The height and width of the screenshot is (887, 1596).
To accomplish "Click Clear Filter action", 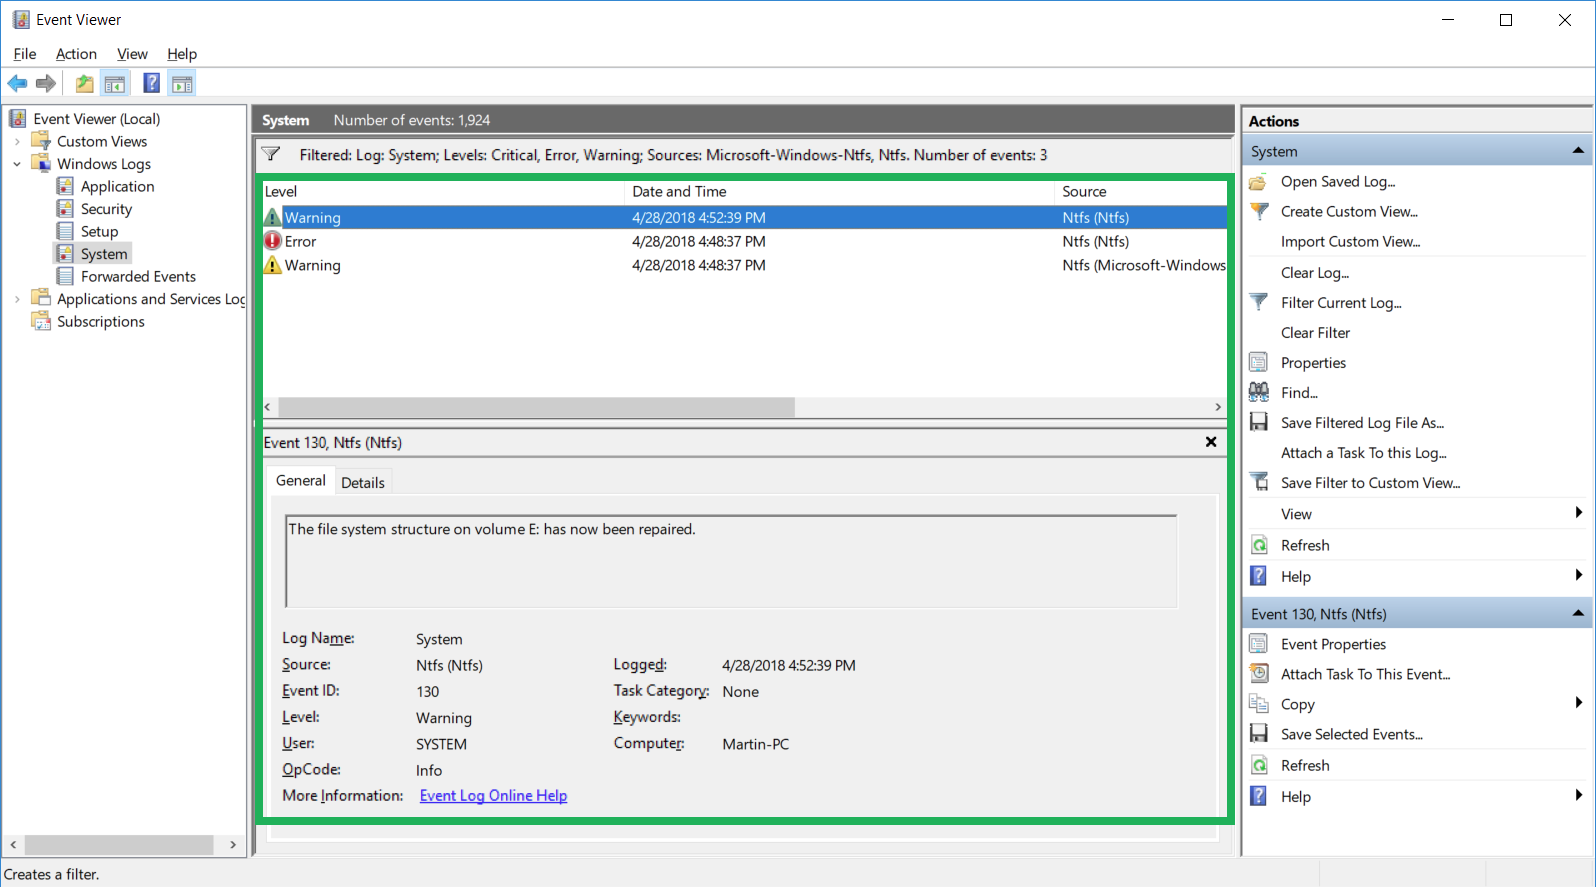I will coord(1315,333).
